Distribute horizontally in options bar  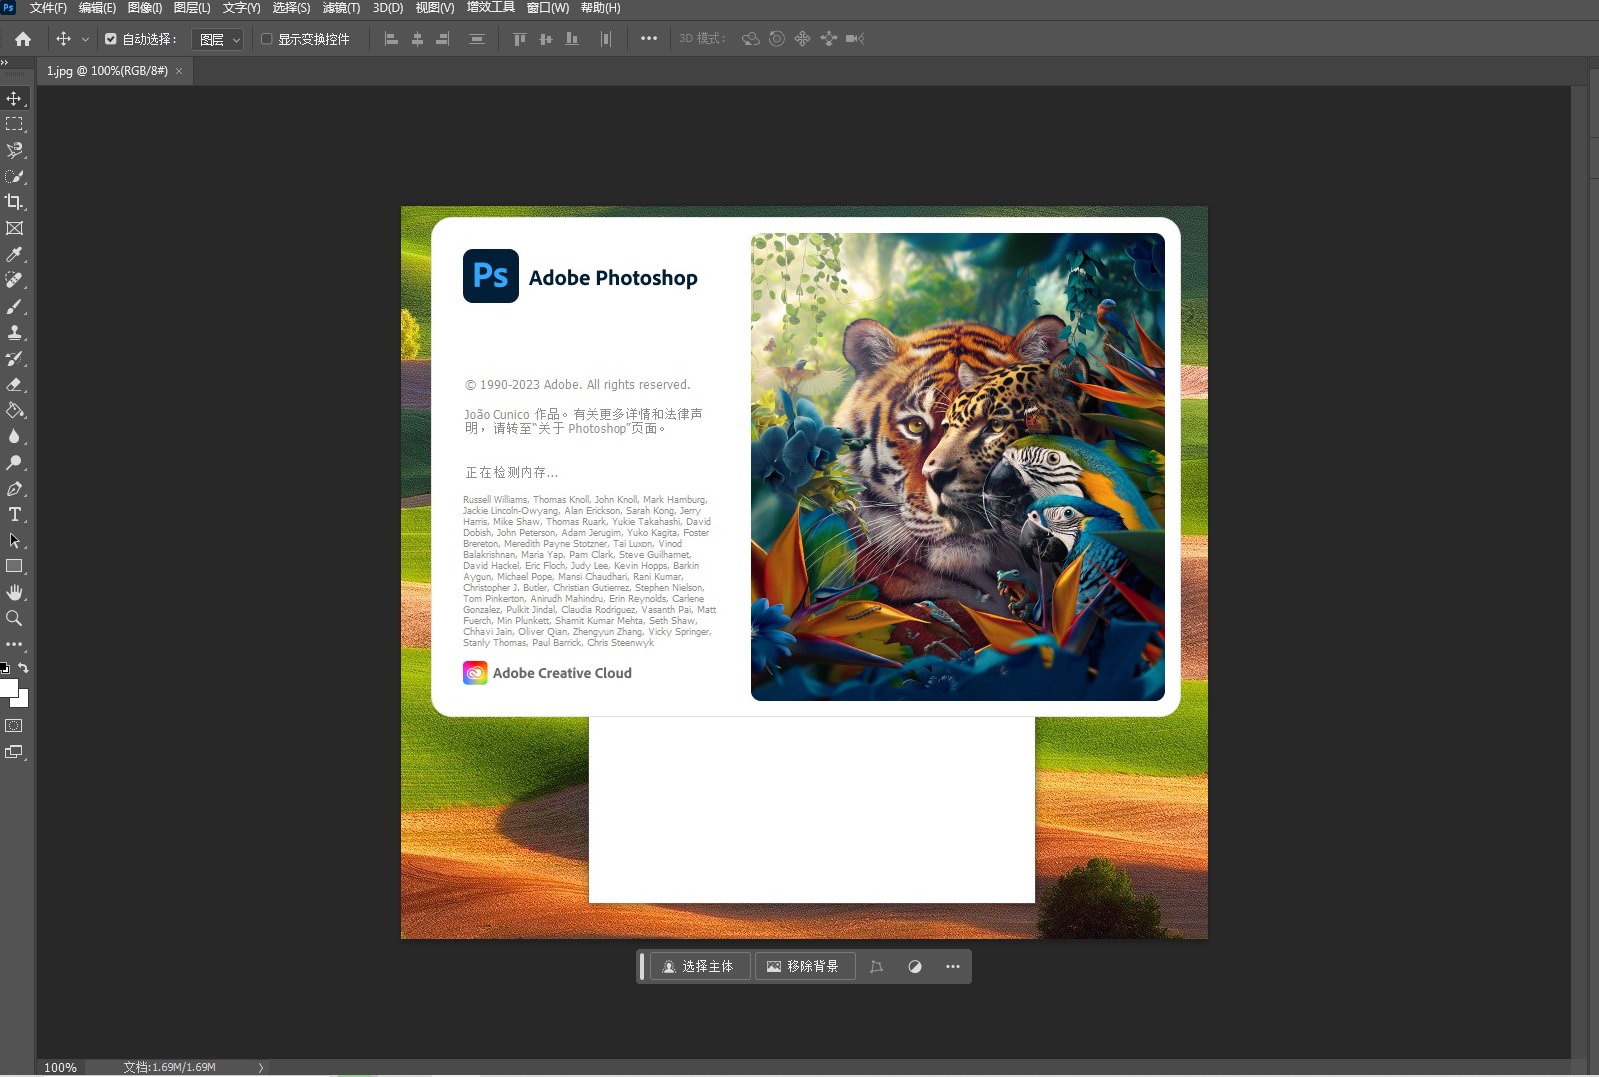tap(606, 39)
